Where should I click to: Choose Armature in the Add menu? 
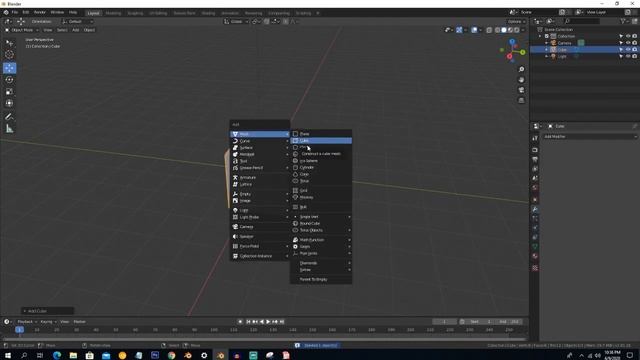click(260, 178)
